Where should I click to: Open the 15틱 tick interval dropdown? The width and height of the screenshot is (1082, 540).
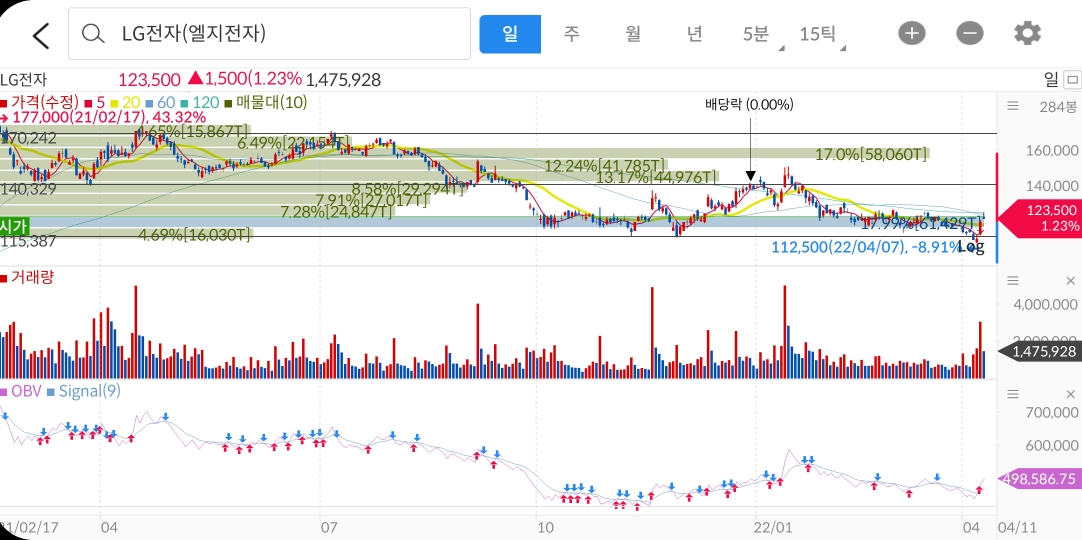click(819, 34)
